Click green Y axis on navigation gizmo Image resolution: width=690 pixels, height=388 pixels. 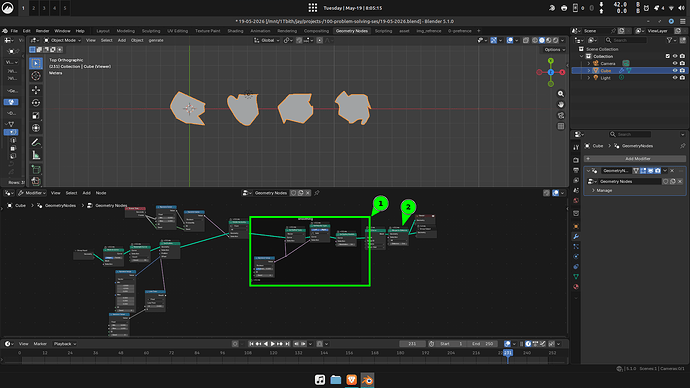click(x=551, y=61)
